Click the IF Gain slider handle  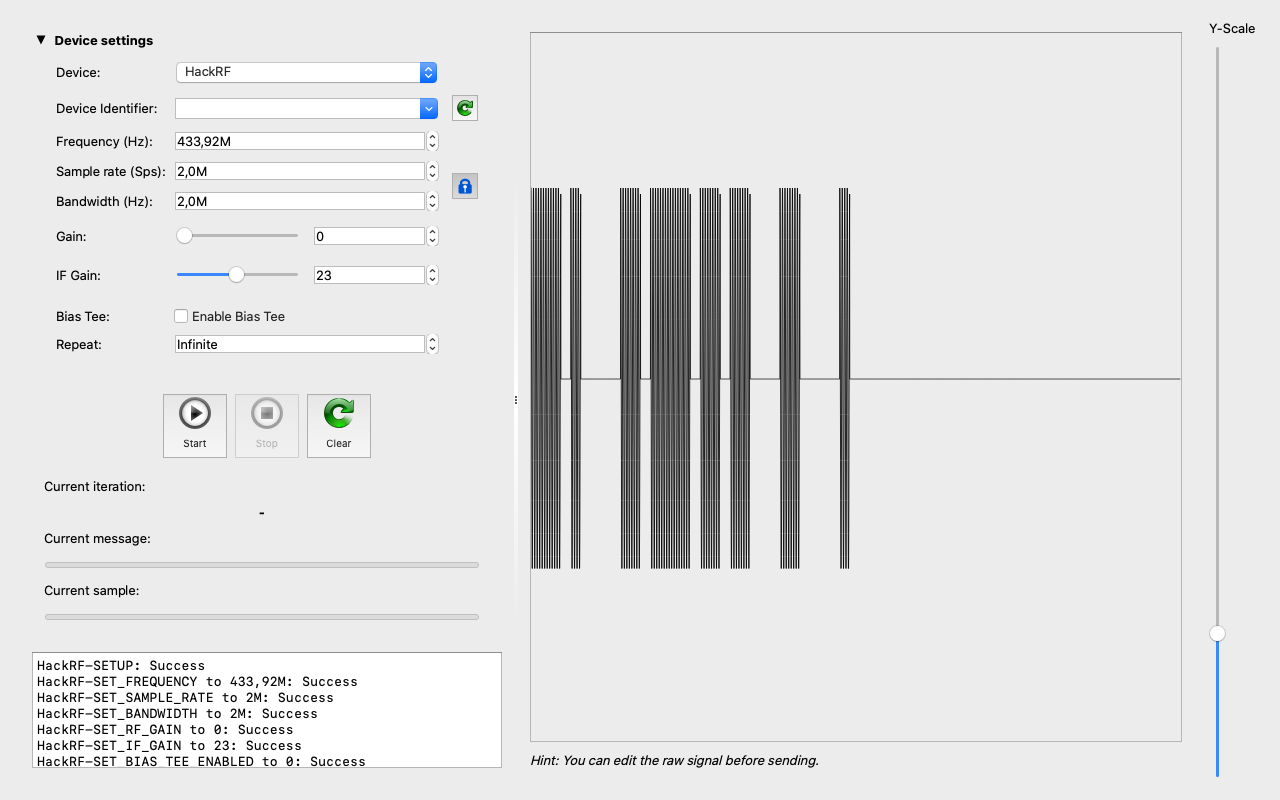tap(236, 275)
